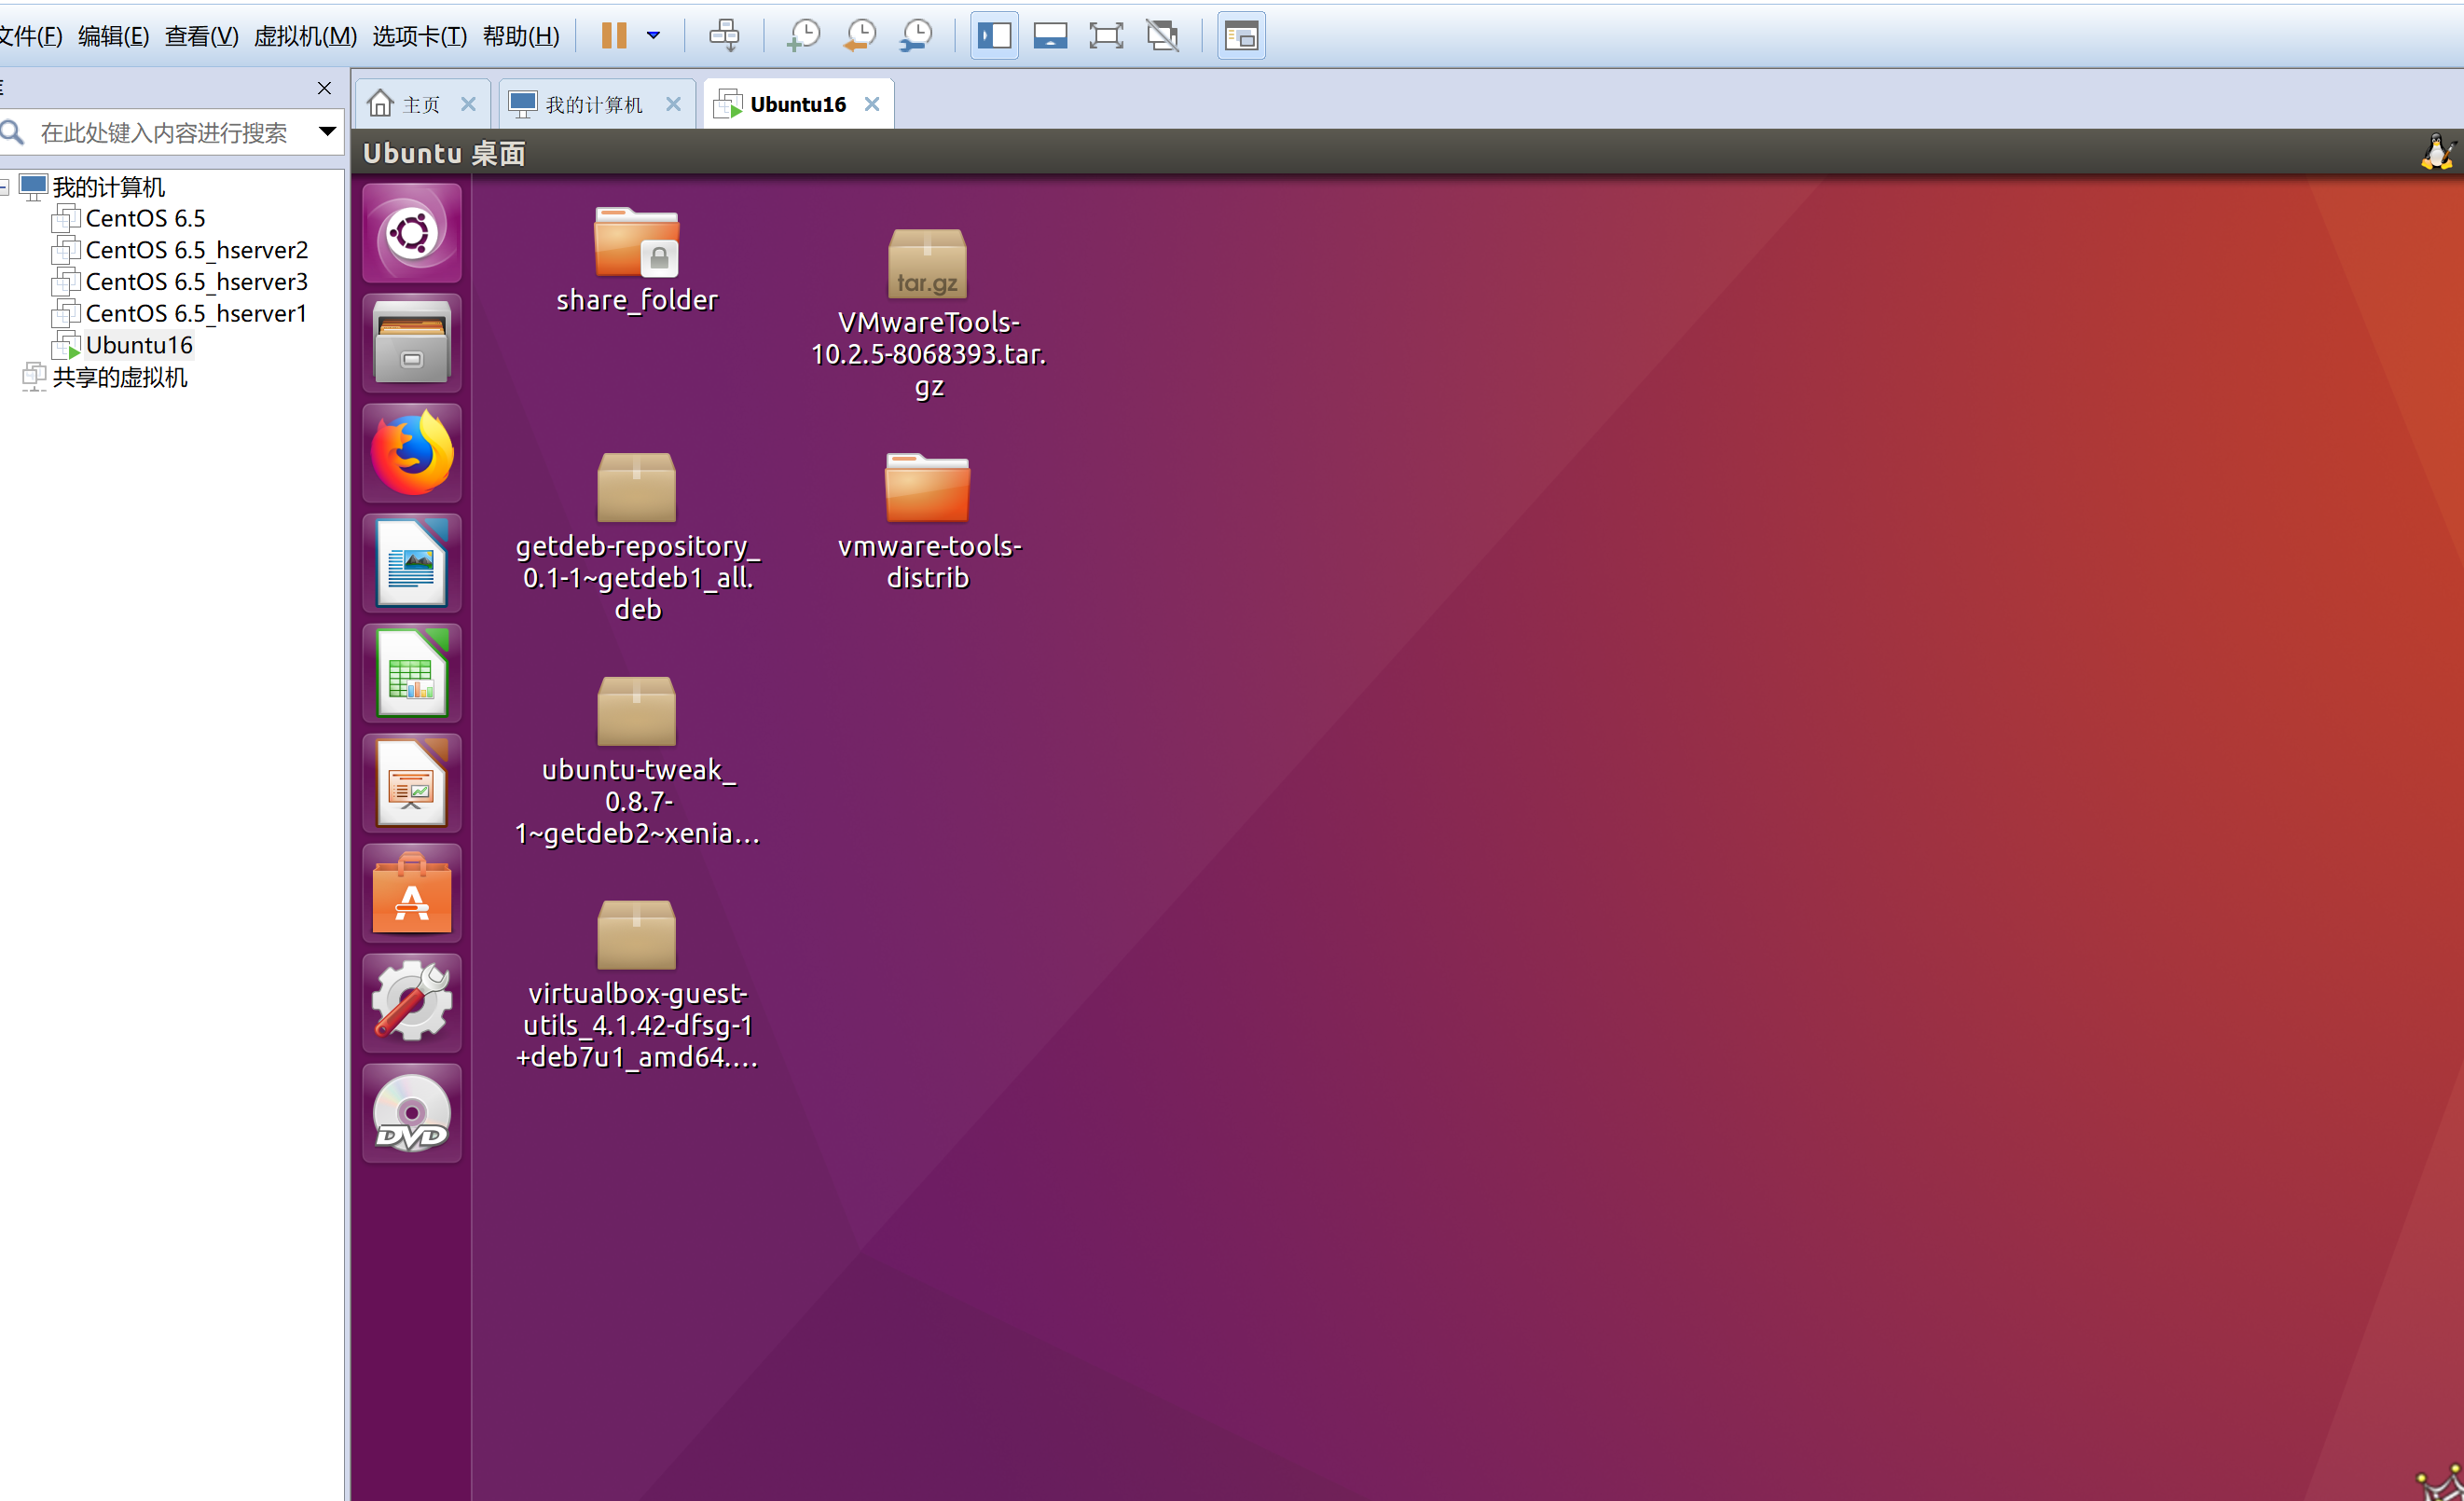Switch to the Ubuntu16 tab

[x=795, y=103]
